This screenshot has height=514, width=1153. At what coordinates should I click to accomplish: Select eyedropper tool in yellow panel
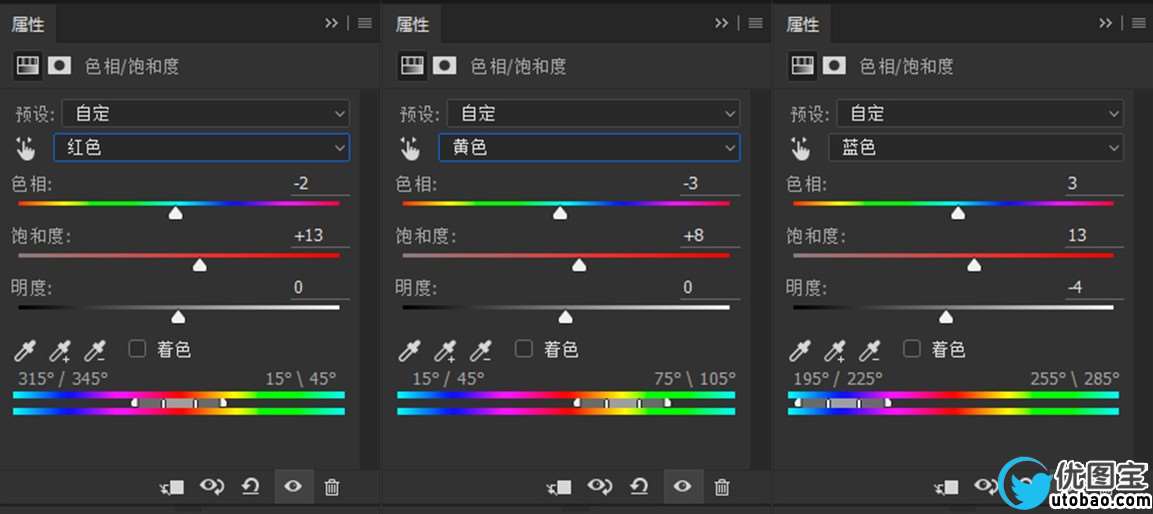410,351
